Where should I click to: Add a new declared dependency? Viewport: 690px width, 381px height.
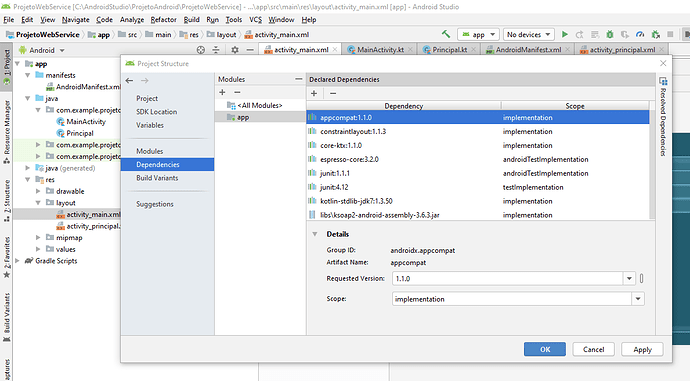pos(314,93)
